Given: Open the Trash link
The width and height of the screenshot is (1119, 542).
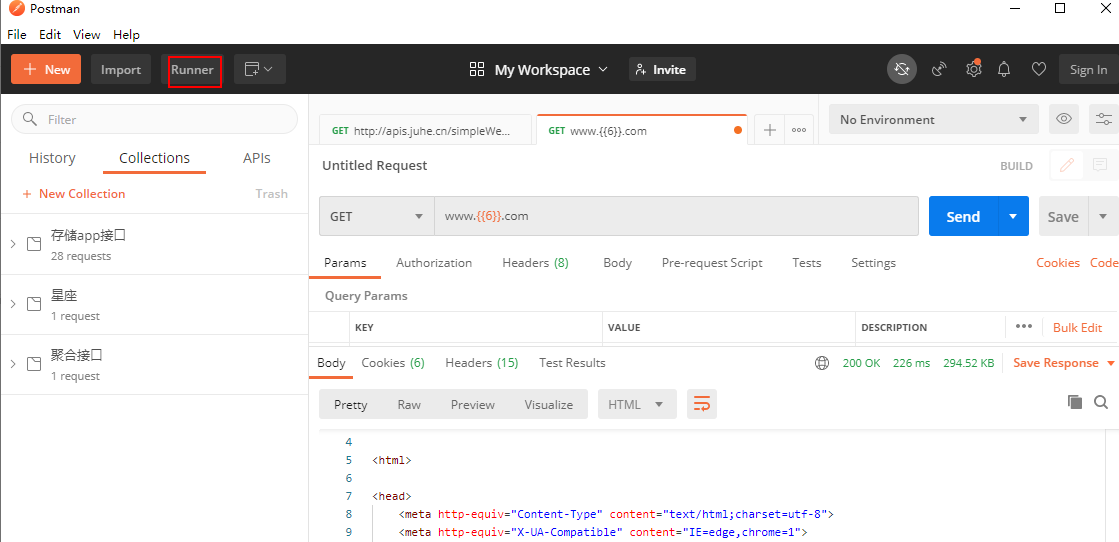Looking at the screenshot, I should 271,194.
